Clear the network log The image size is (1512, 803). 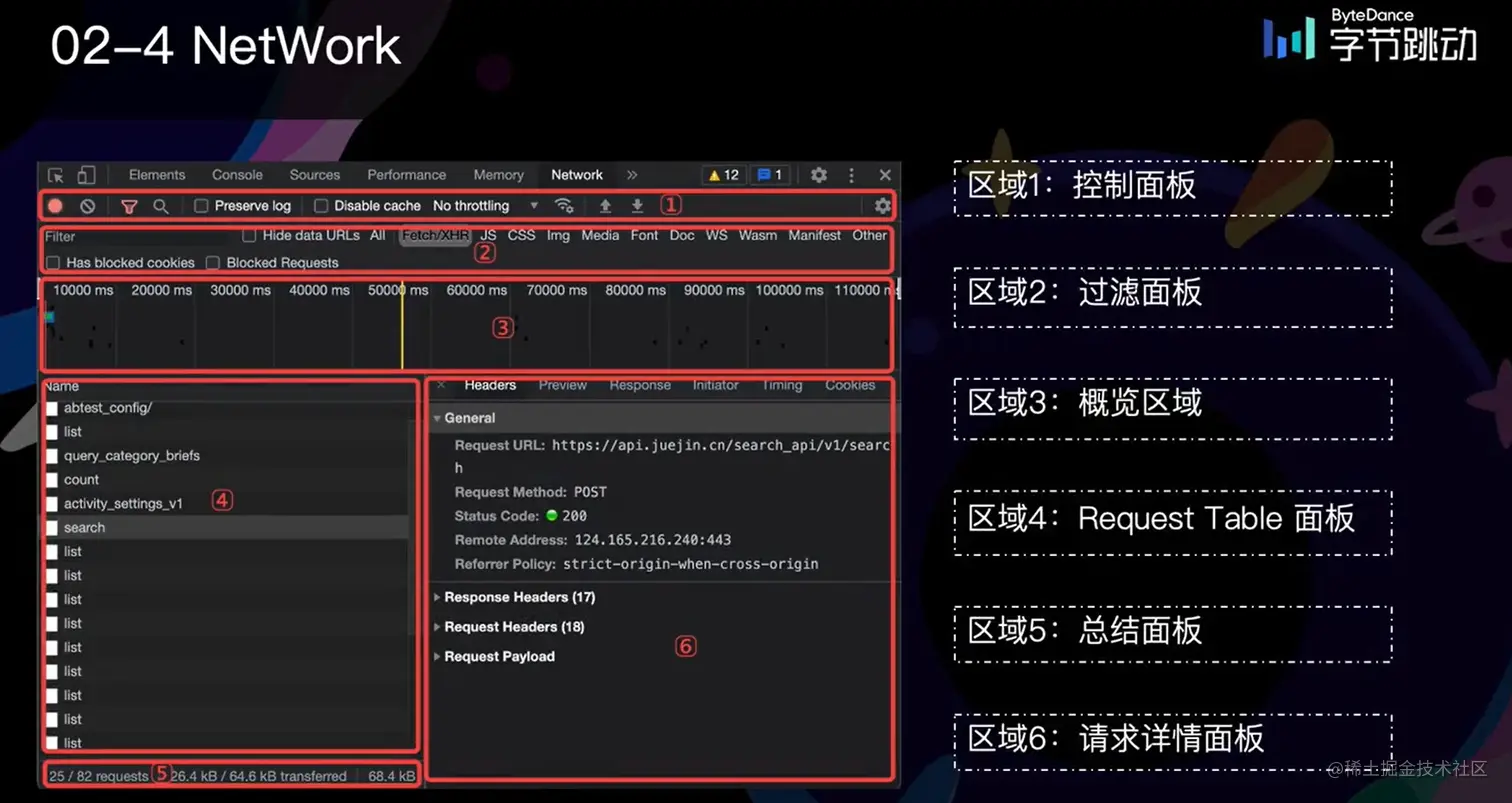[88, 206]
